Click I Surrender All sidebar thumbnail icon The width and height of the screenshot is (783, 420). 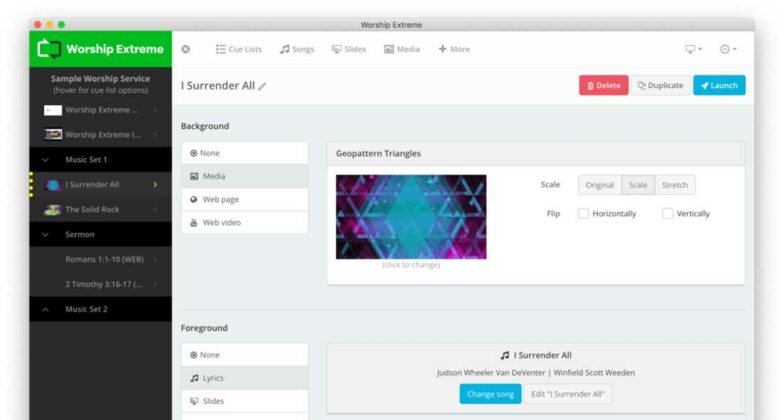(53, 185)
